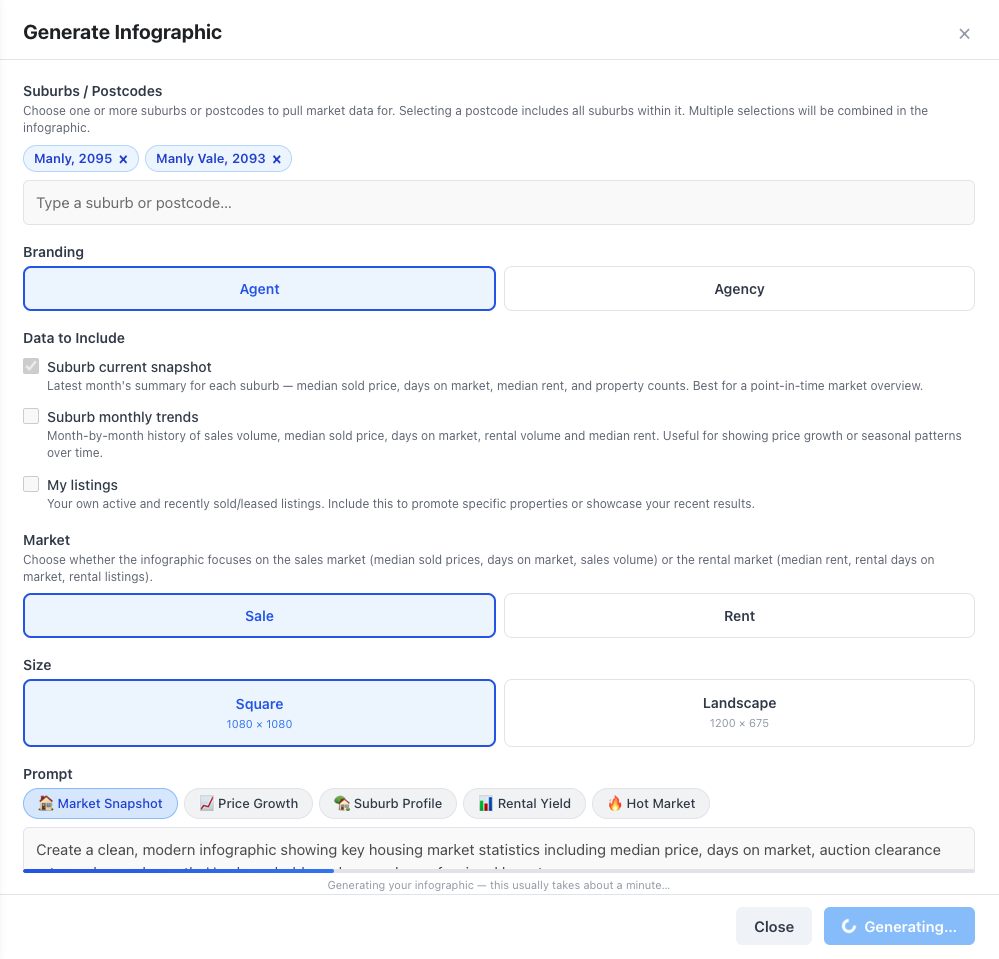Select Agency branding
Viewport: 999px width, 959px height.
pyautogui.click(x=739, y=289)
